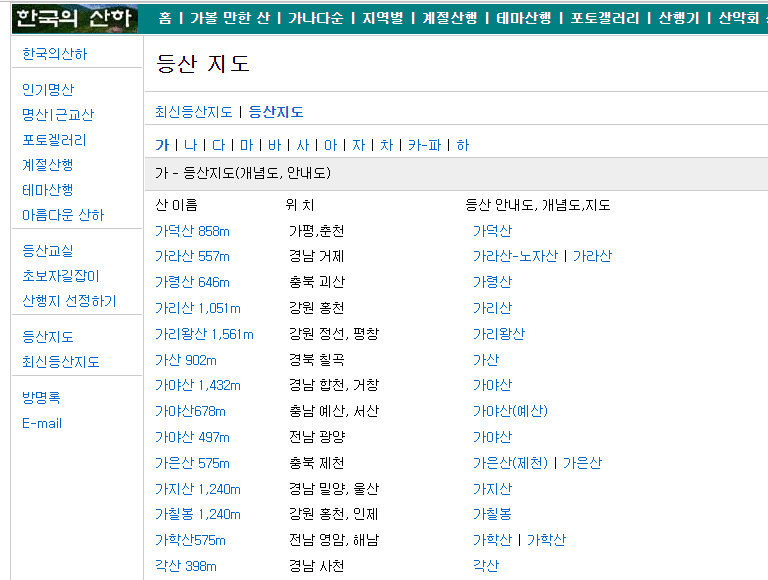The image size is (768, 580).
Task: Open 아름다운 산하 in the left sidebar
Action: [x=63, y=215]
